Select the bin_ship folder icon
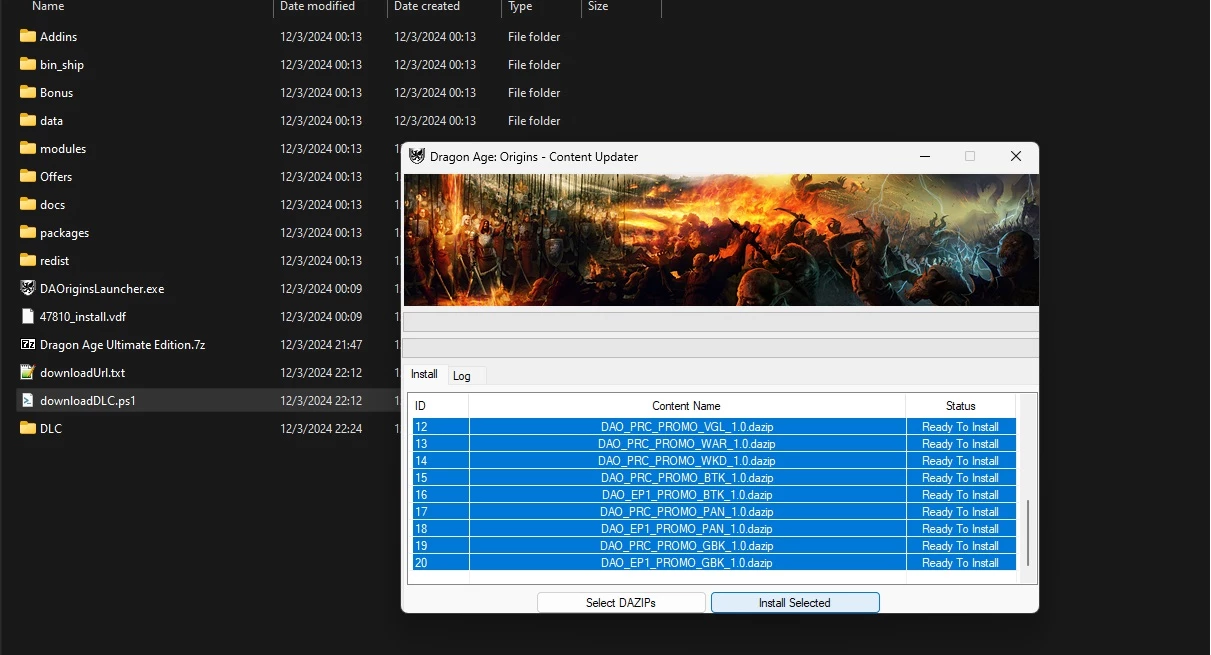This screenshot has width=1211, height=655. coord(28,64)
